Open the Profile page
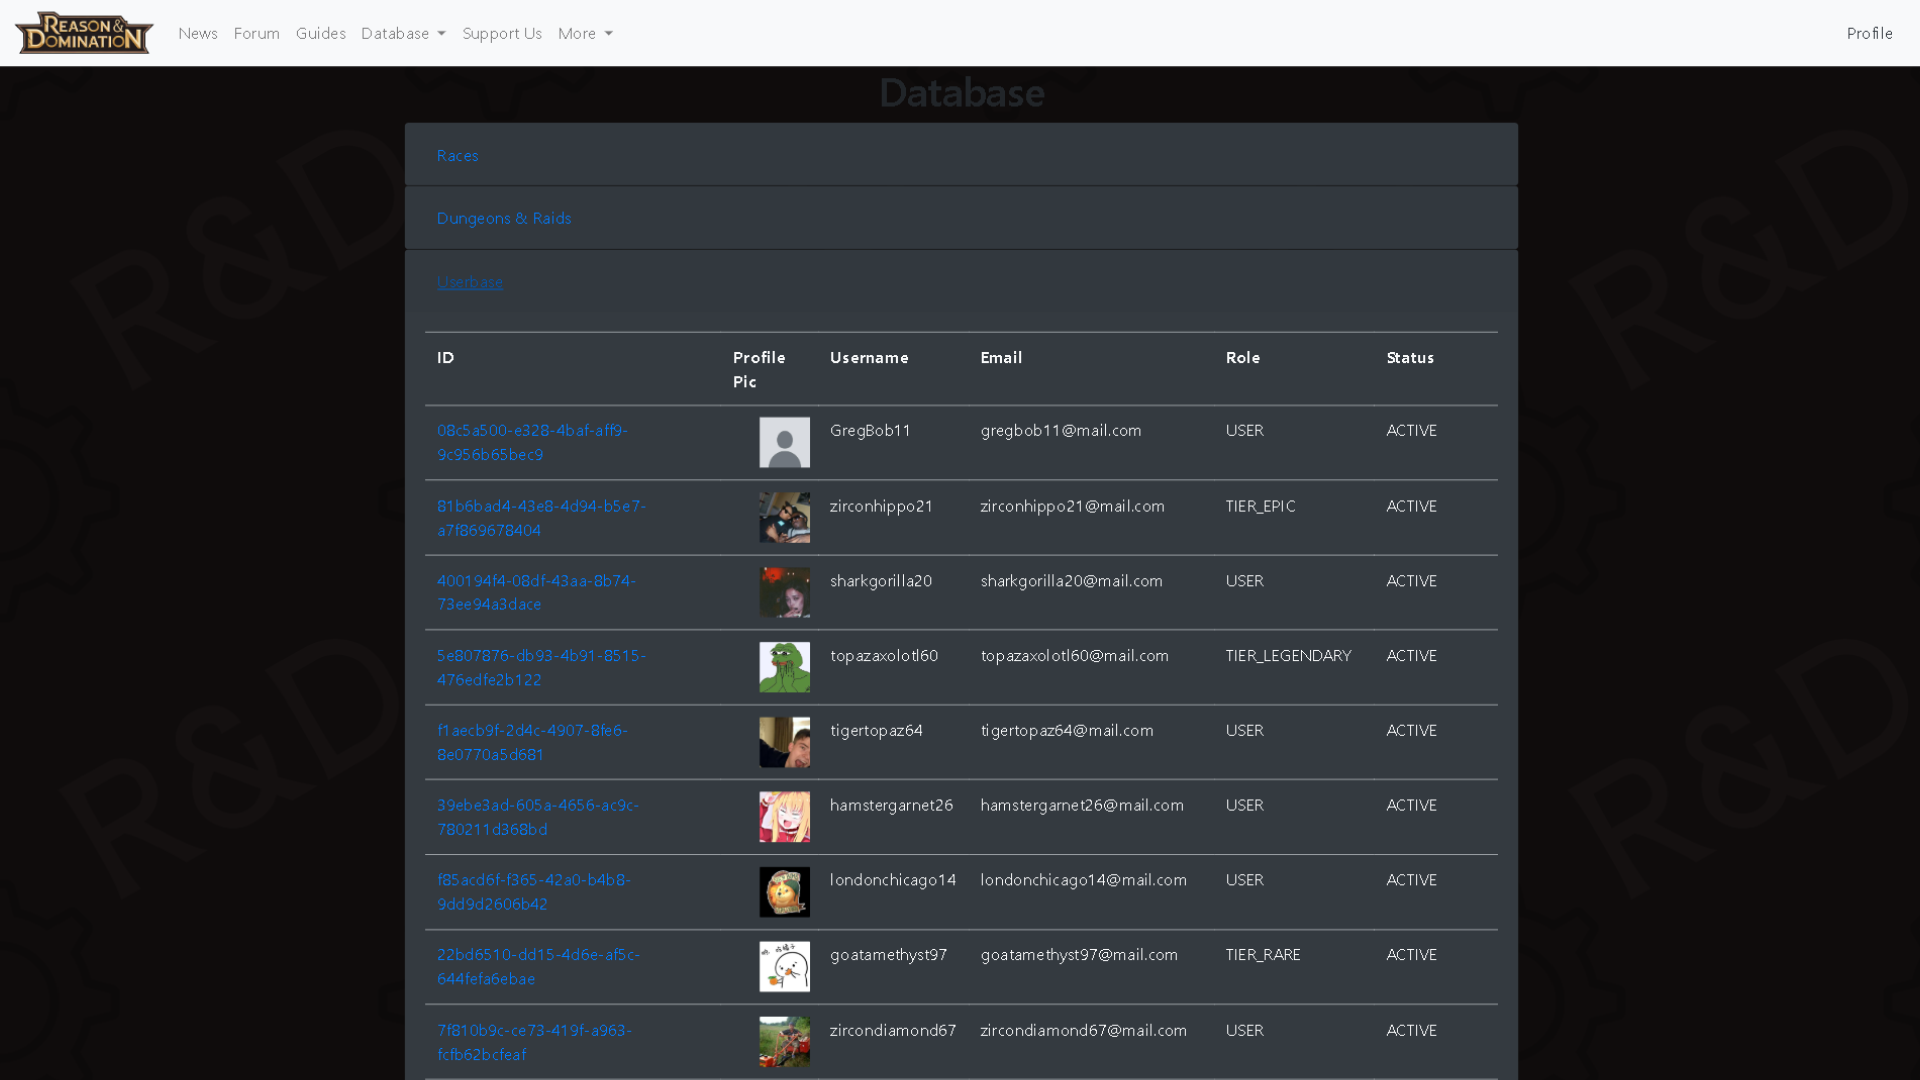This screenshot has height=1080, width=1920. (x=1869, y=33)
